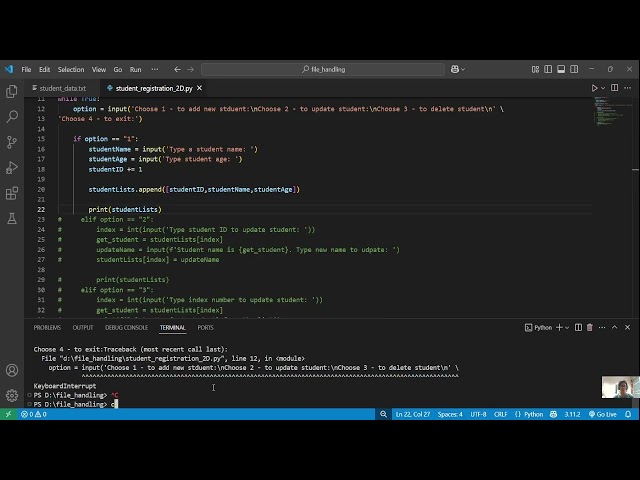Click the file_handling command search box
Viewport: 640px width, 480px height.
323,69
